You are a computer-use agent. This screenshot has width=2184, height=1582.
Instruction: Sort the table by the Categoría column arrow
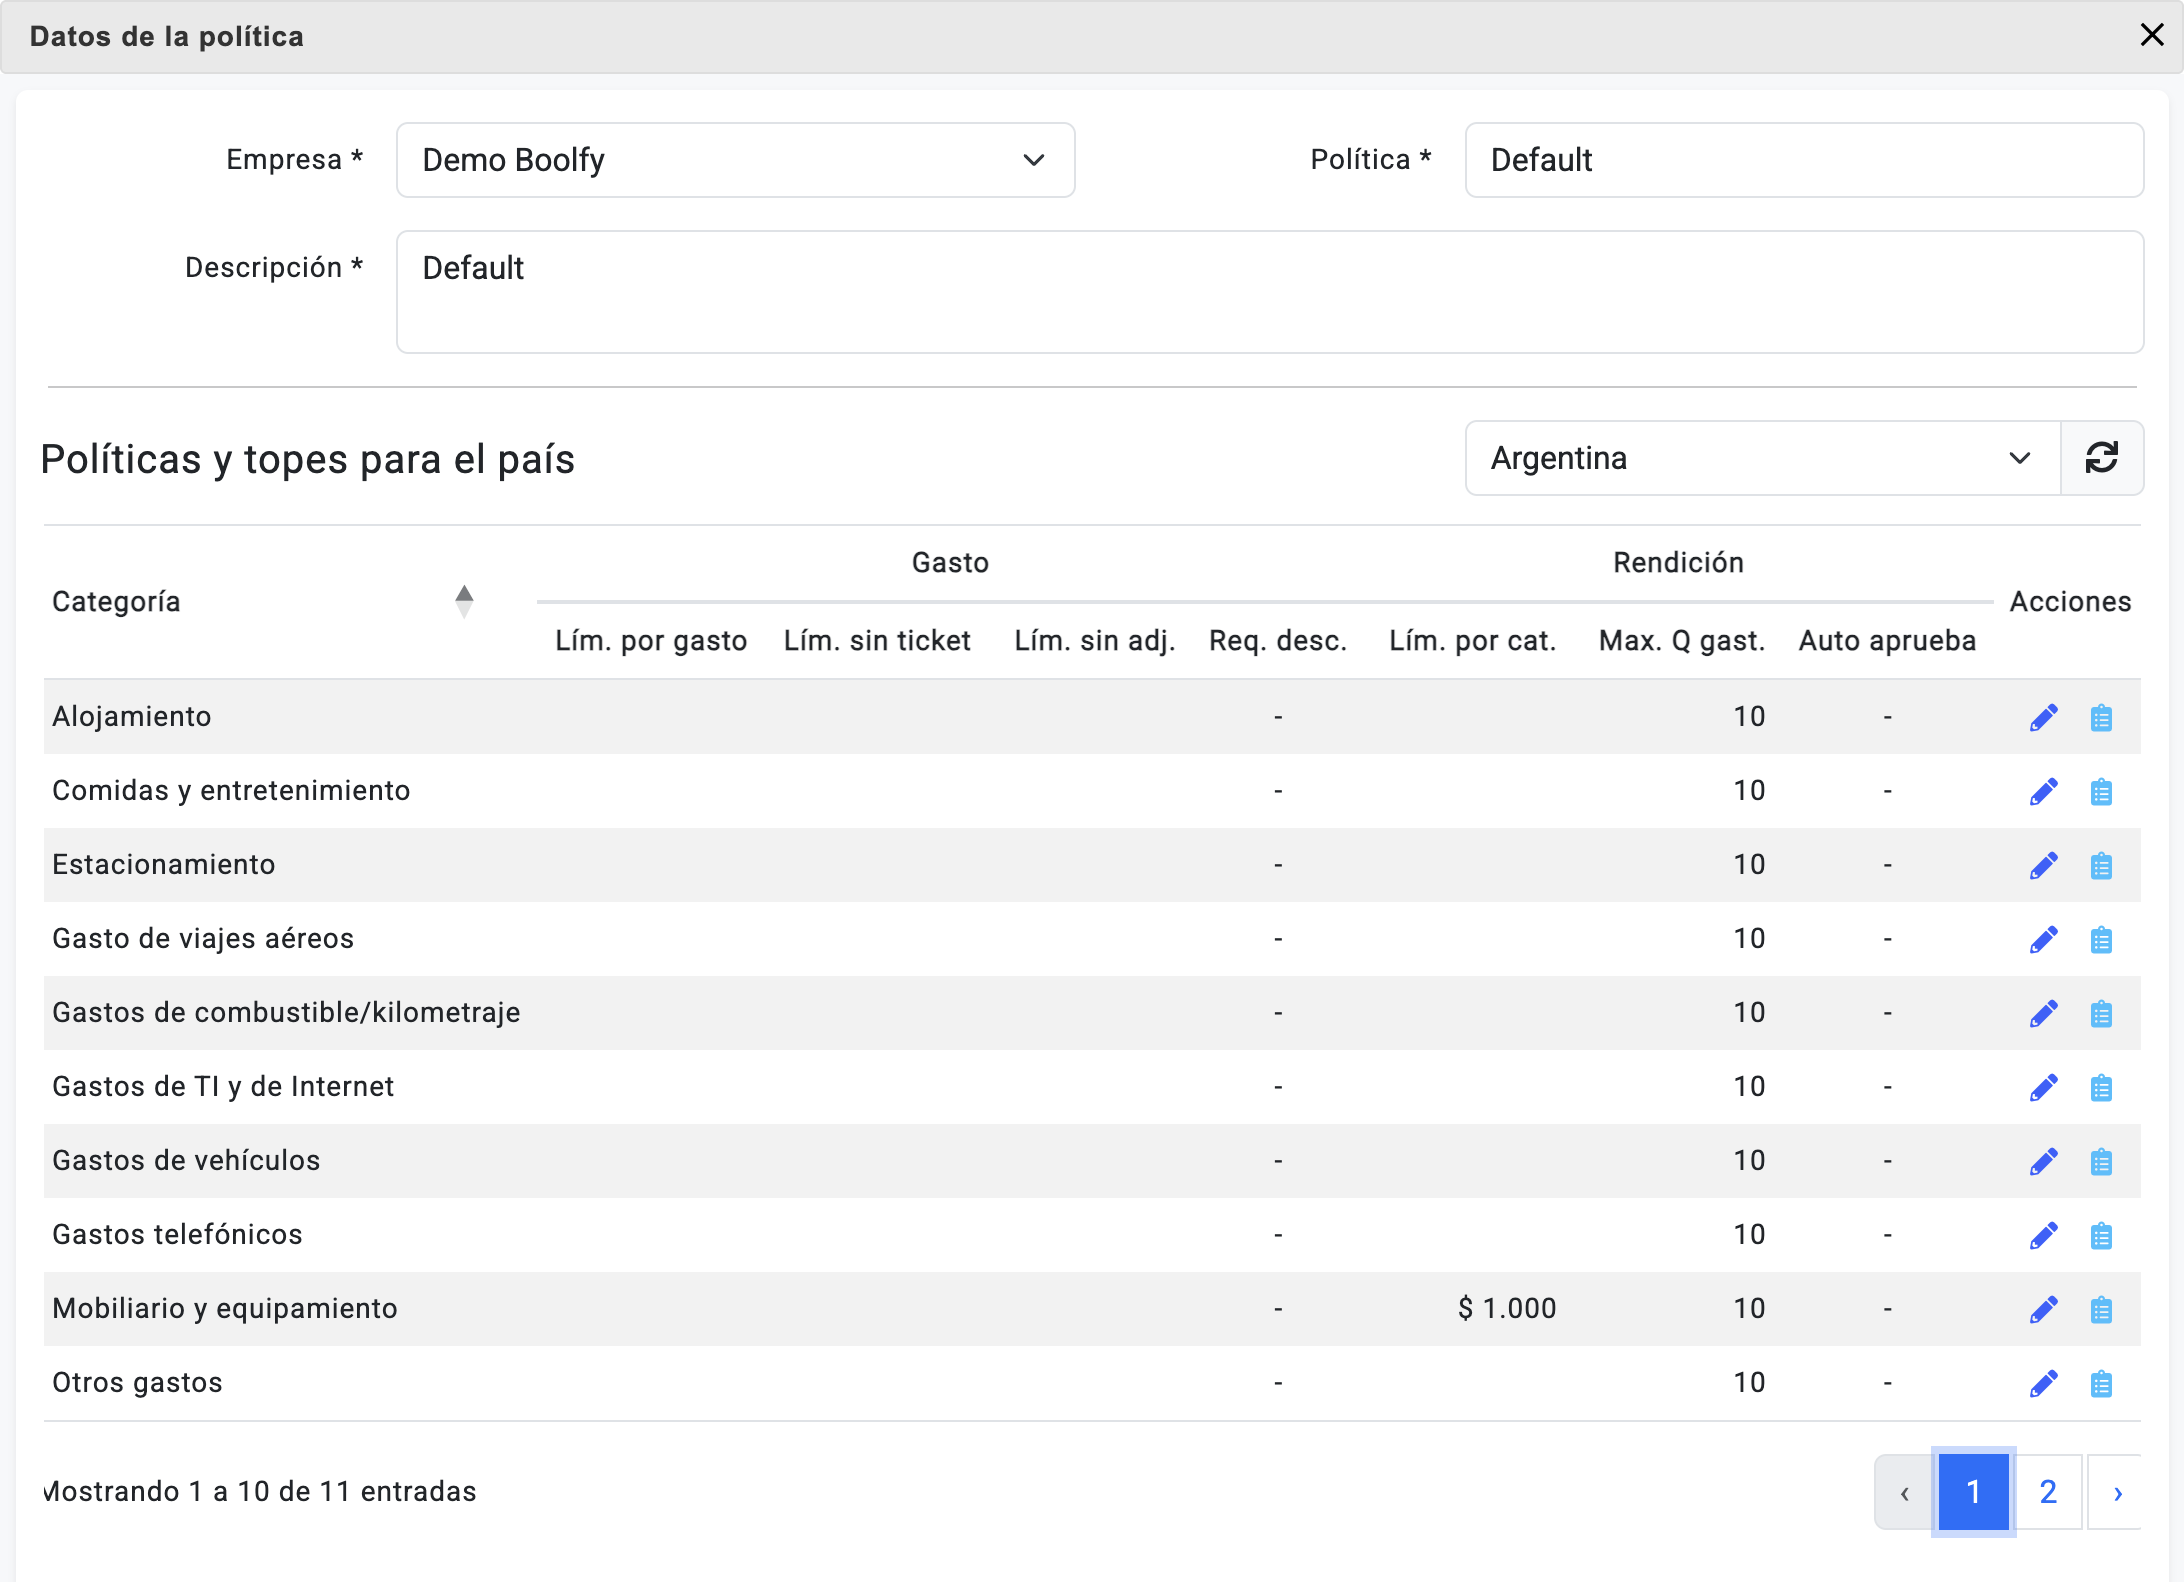[x=464, y=601]
